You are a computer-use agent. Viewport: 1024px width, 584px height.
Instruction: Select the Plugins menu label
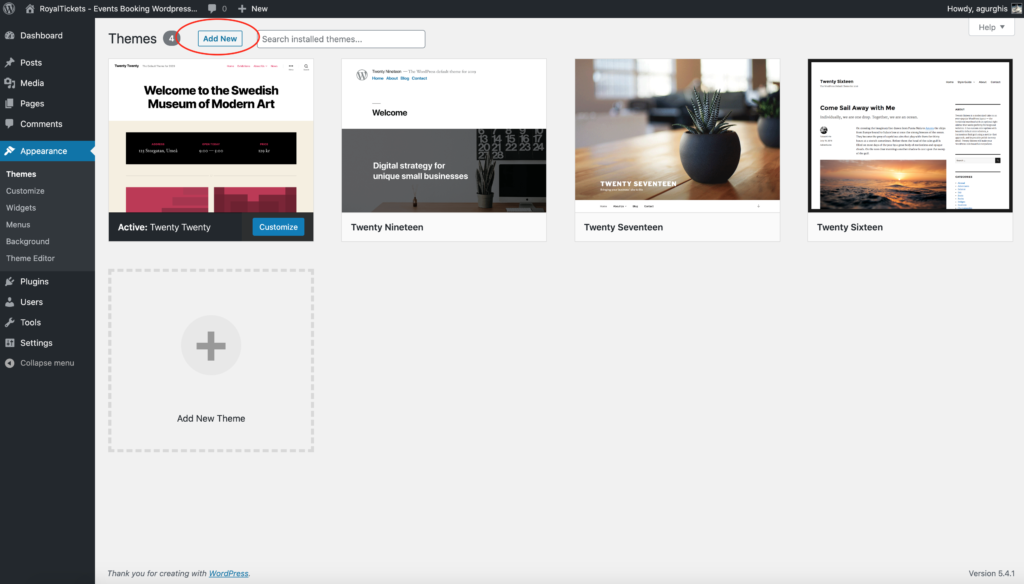[34, 282]
